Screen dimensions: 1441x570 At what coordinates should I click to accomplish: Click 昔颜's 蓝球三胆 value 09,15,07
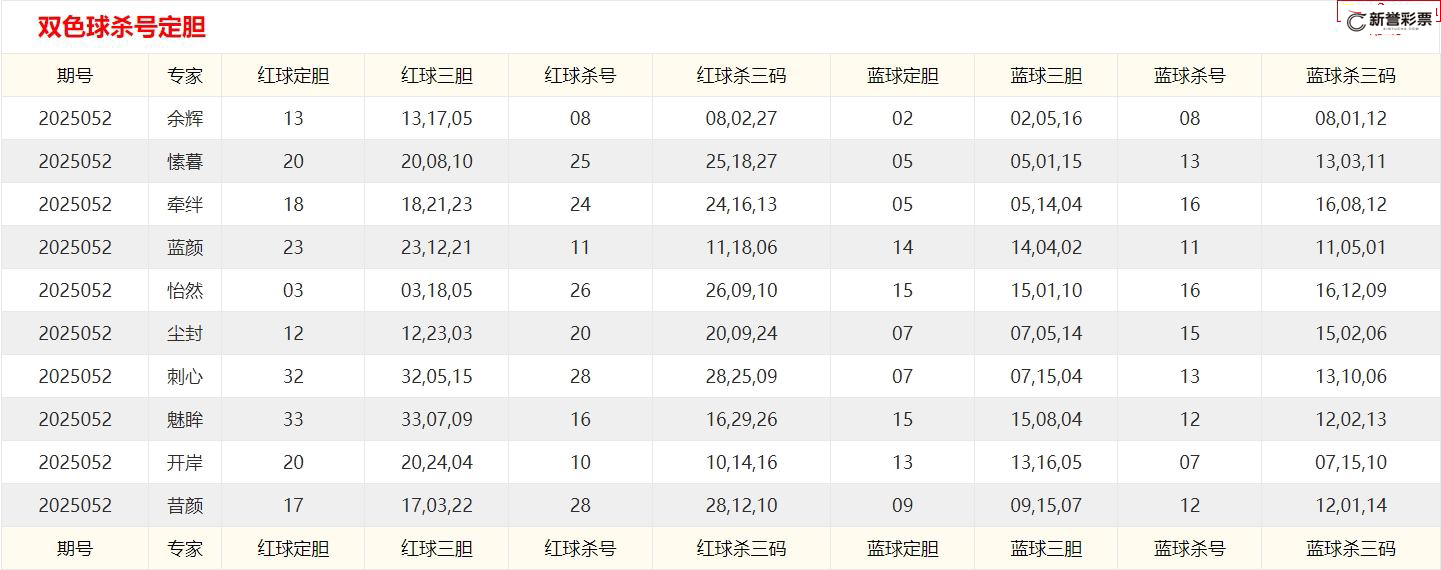[1046, 505]
